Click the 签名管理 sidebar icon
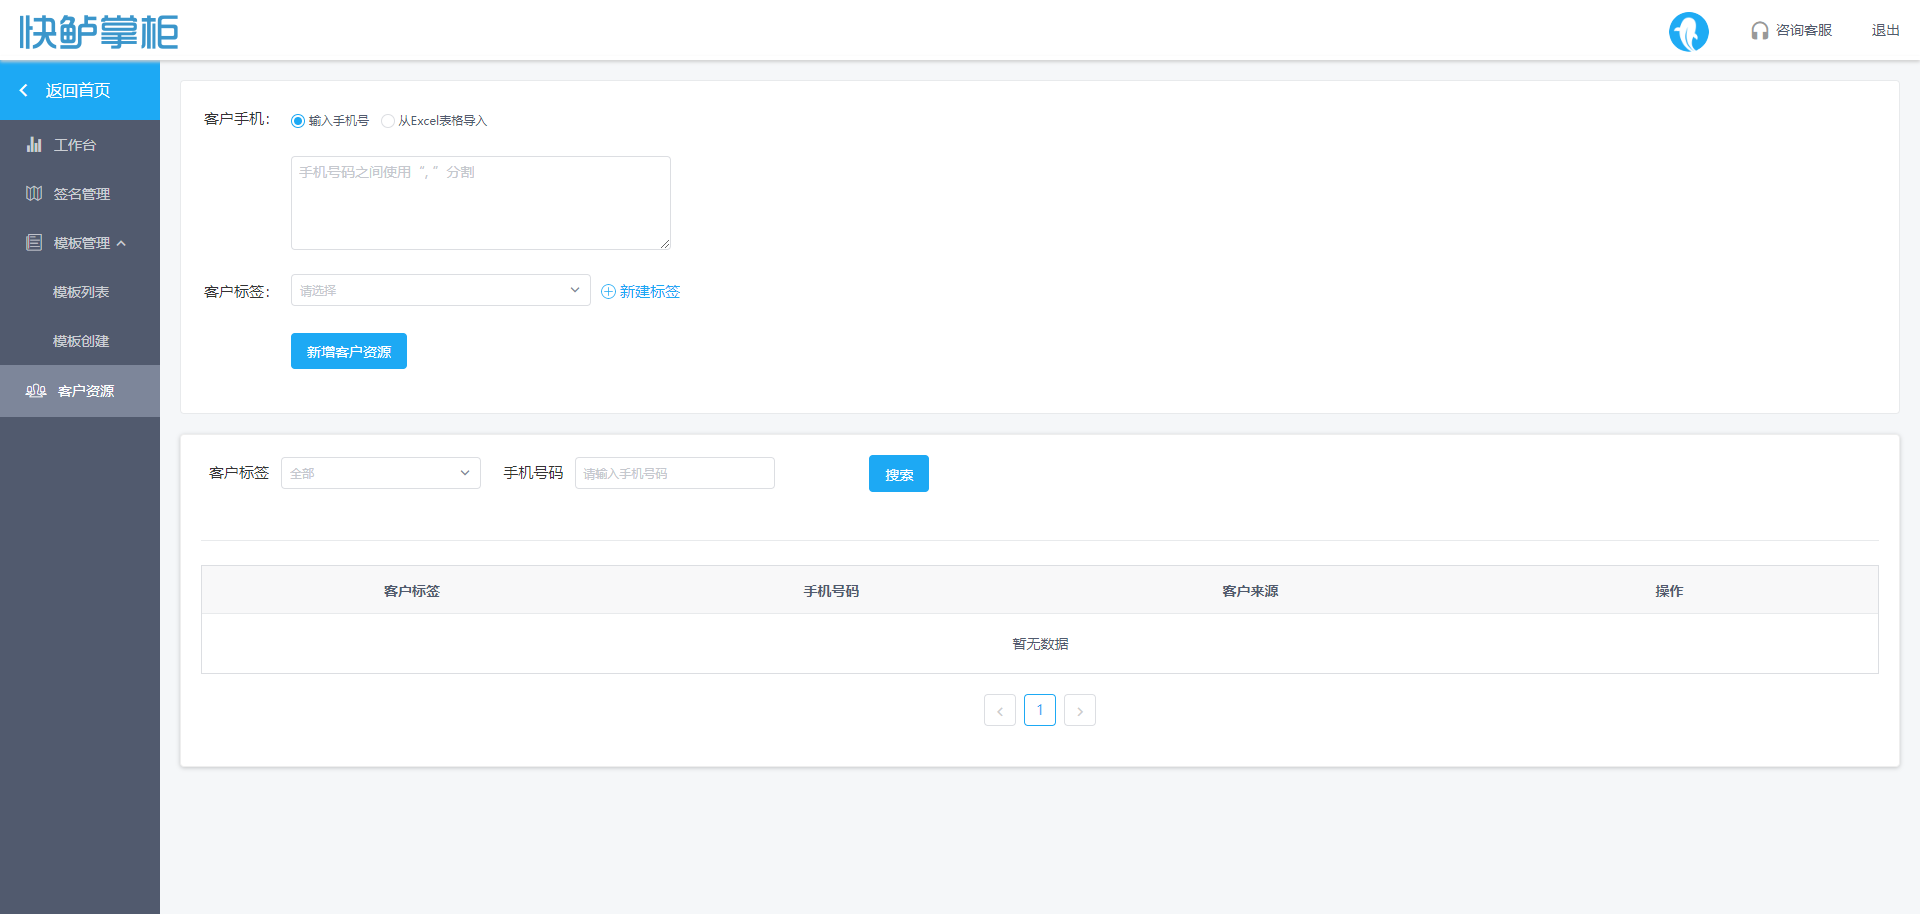The width and height of the screenshot is (1920, 914). [34, 194]
